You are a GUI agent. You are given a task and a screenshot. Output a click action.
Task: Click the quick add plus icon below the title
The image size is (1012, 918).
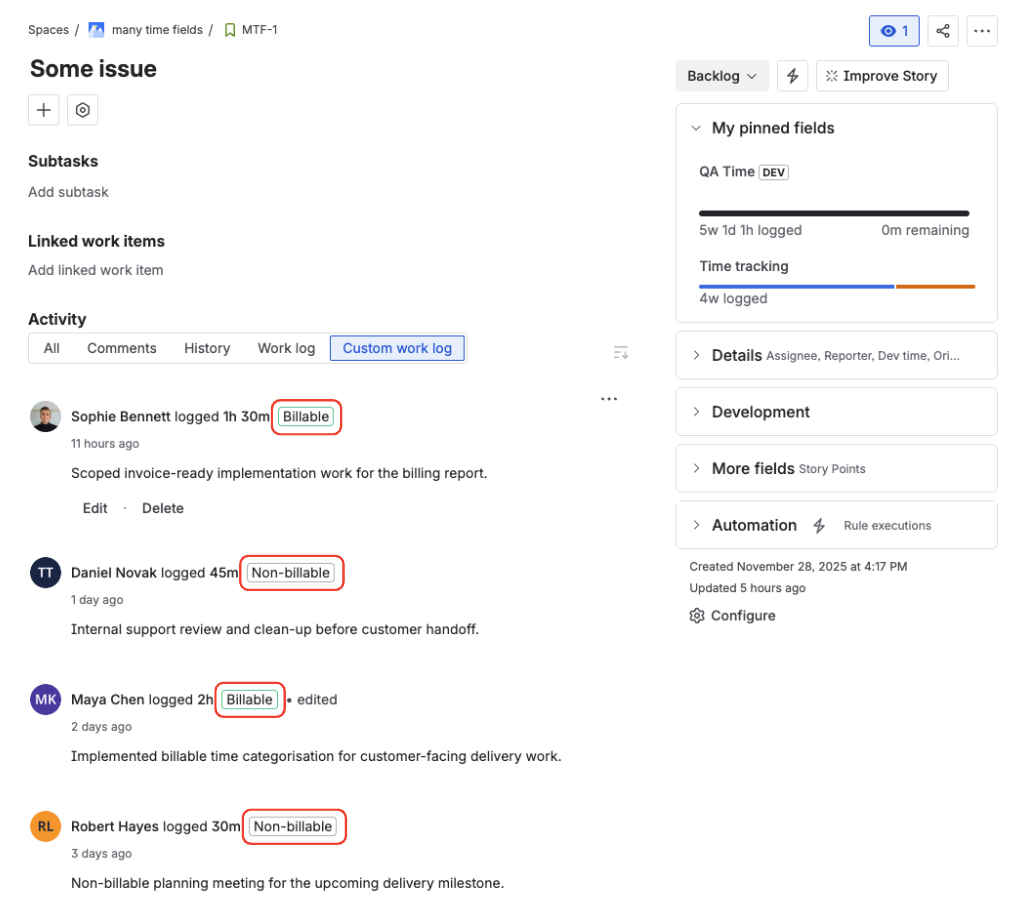(43, 110)
